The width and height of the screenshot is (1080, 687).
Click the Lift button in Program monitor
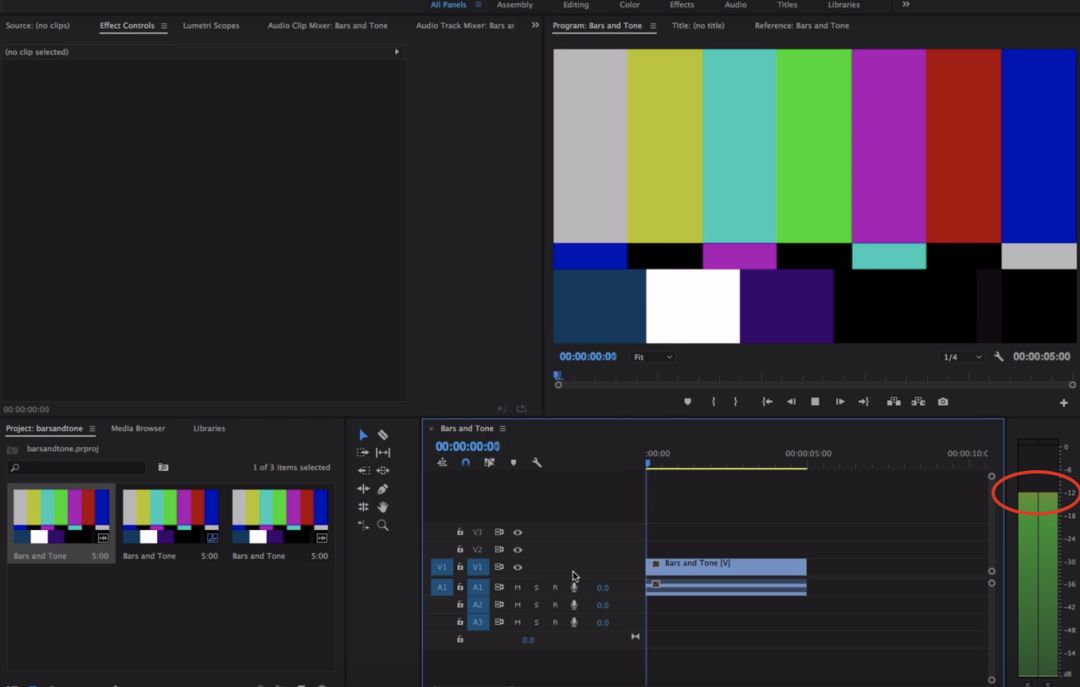(x=893, y=402)
